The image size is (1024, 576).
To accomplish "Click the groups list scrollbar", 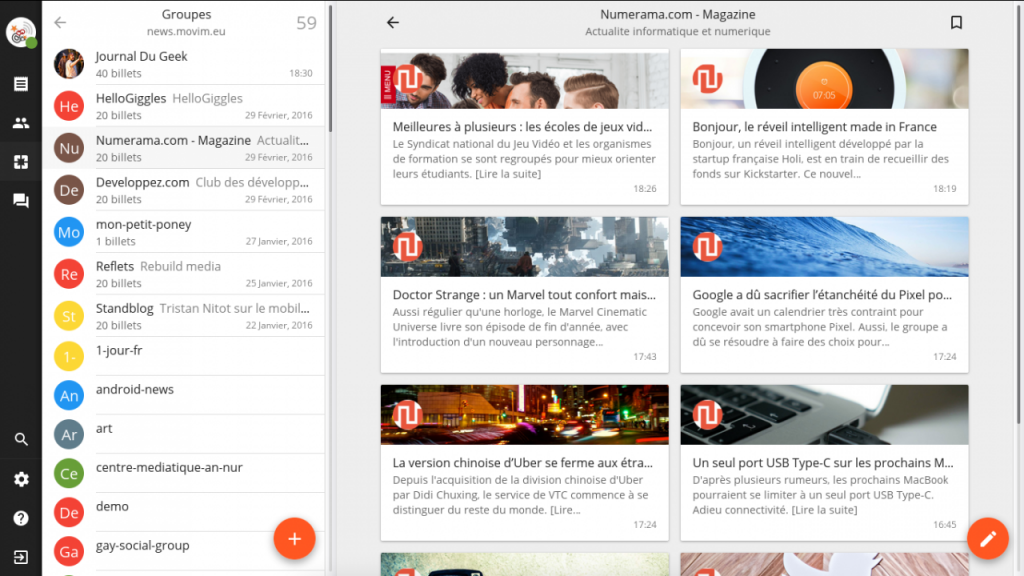I will (330, 69).
